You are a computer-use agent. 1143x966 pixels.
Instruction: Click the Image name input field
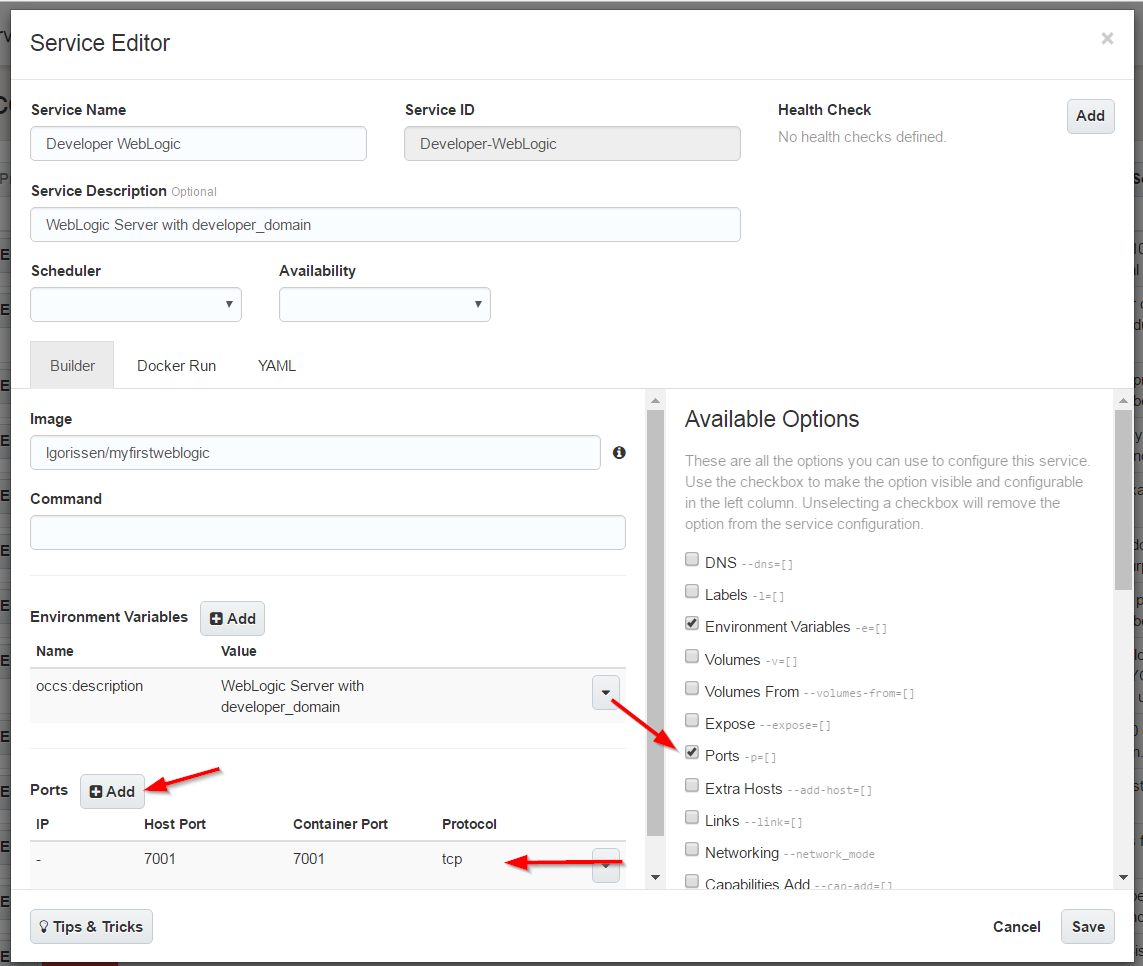315,453
